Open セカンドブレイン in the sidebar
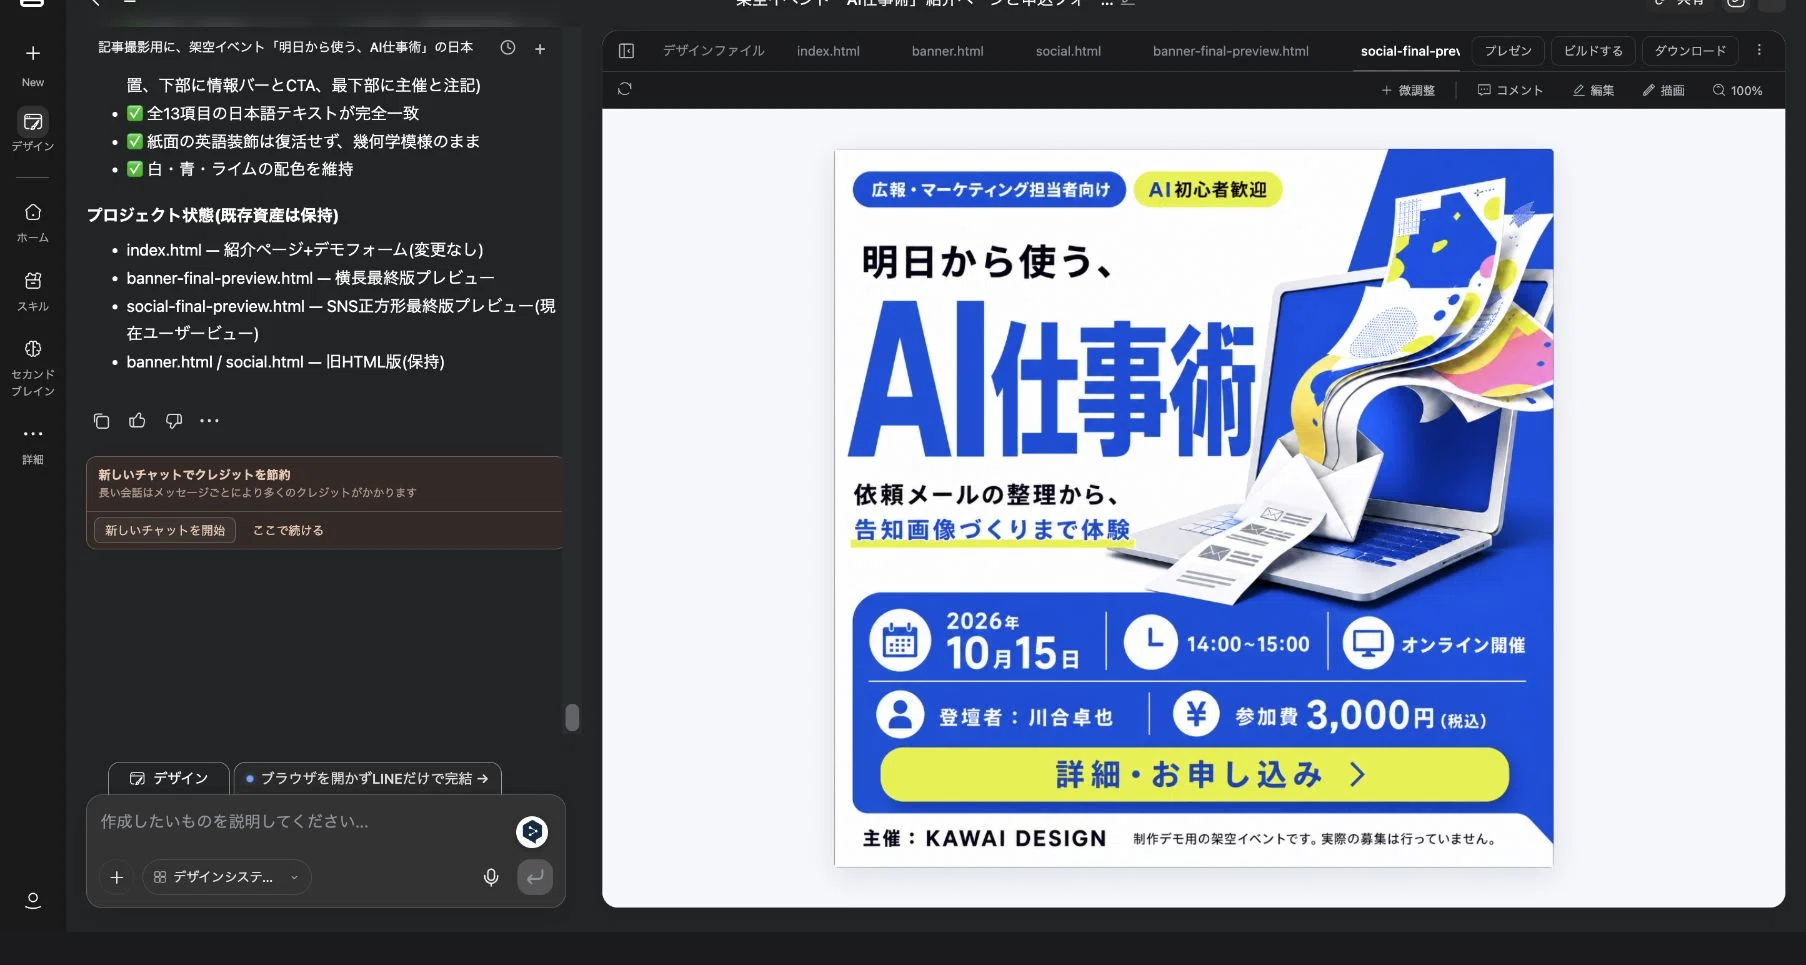Image resolution: width=1806 pixels, height=965 pixels. (33, 368)
